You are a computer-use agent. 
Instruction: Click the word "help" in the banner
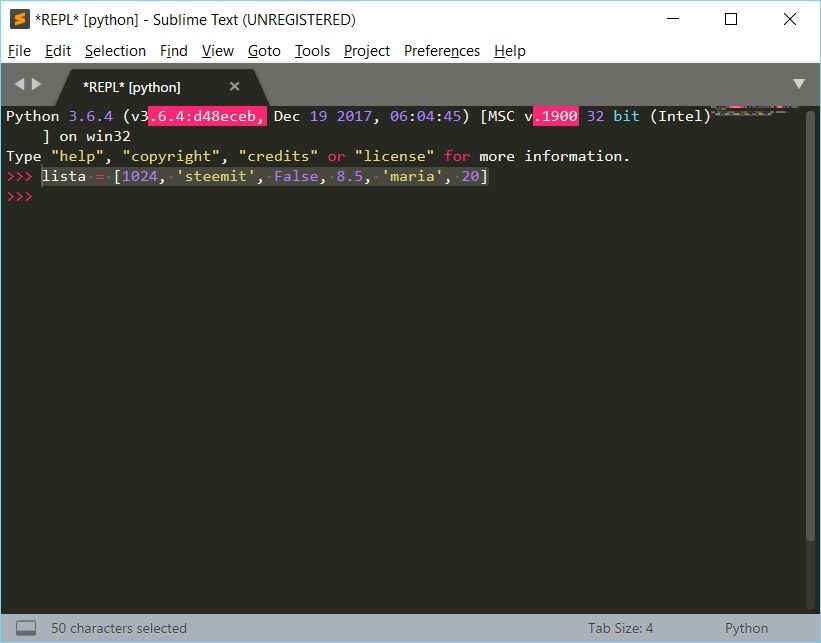coord(77,156)
